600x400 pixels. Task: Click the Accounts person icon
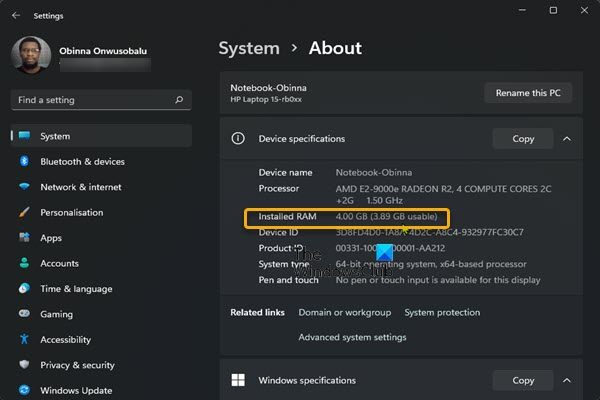tap(24, 263)
